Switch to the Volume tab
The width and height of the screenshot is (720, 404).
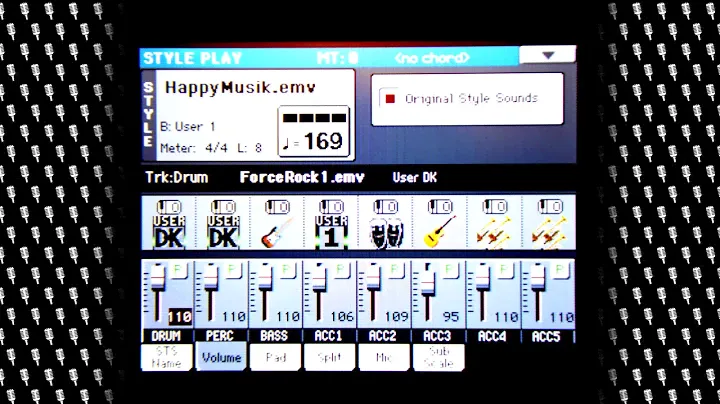tap(222, 357)
